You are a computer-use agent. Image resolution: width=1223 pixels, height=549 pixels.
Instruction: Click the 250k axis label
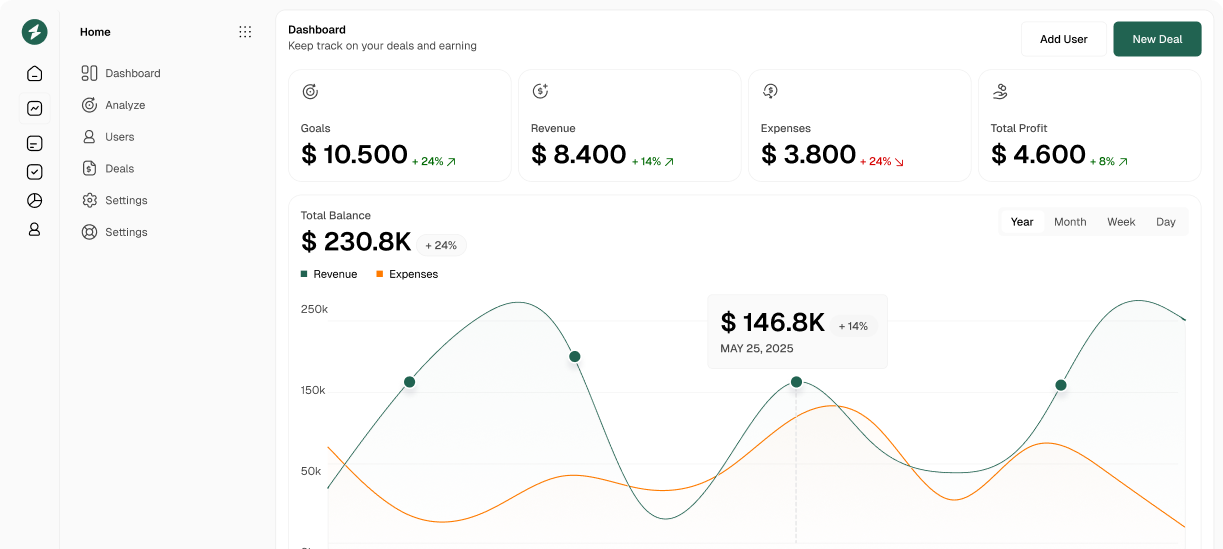pyautogui.click(x=314, y=309)
